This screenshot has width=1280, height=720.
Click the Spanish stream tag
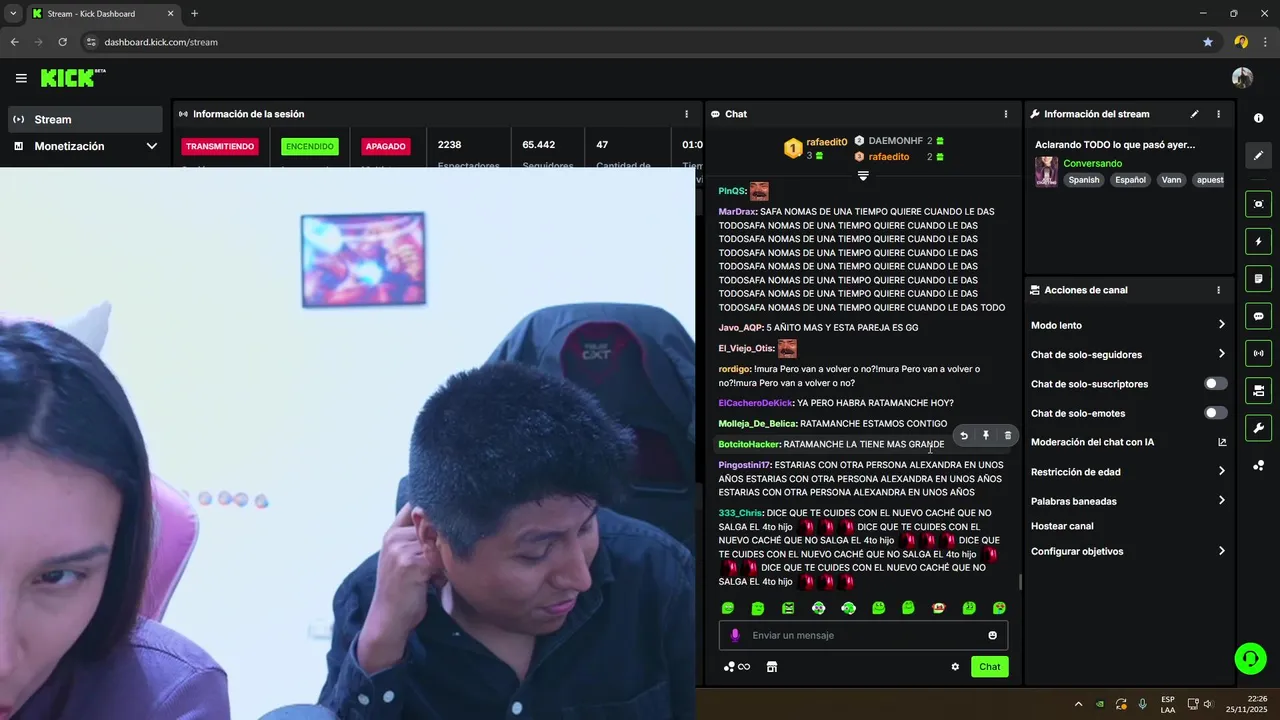point(1083,180)
